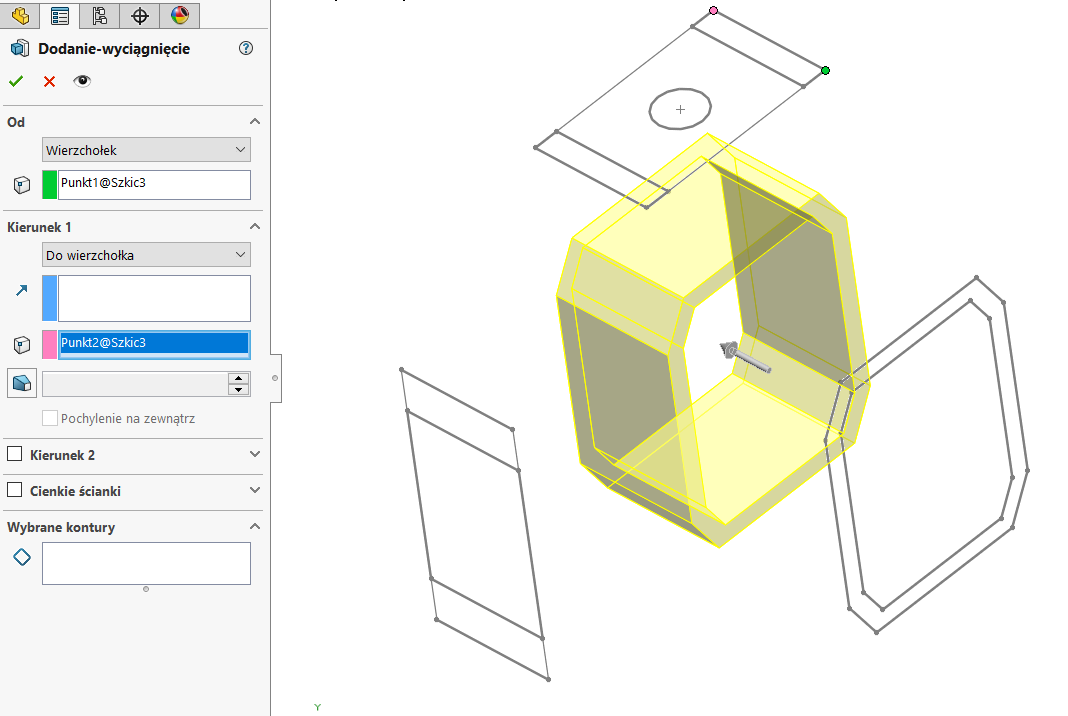Open the Do wierzchołka end condition dropdown
The image size is (1068, 716).
tap(146, 255)
